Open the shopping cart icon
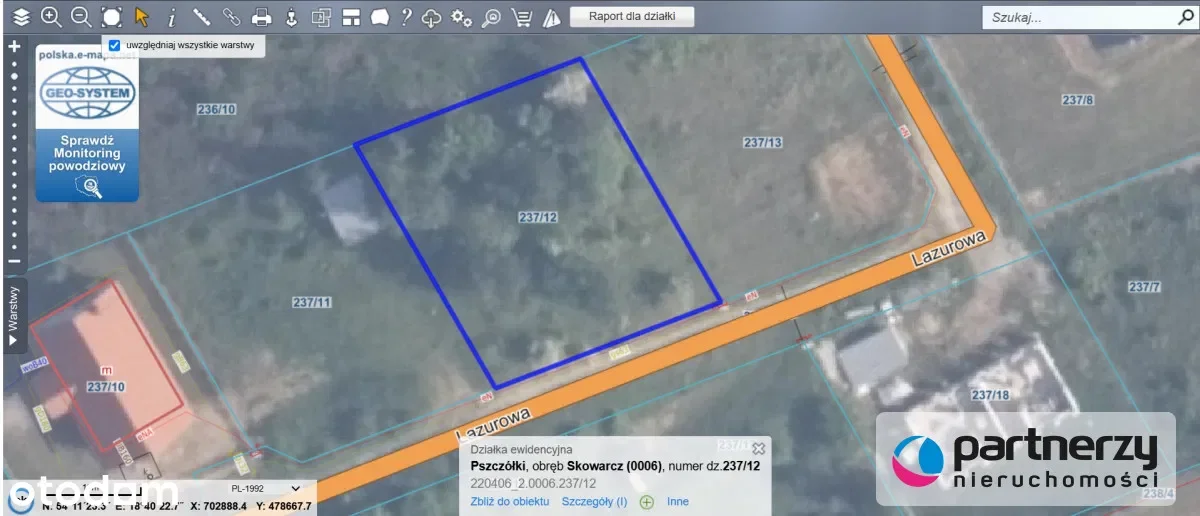 point(521,16)
